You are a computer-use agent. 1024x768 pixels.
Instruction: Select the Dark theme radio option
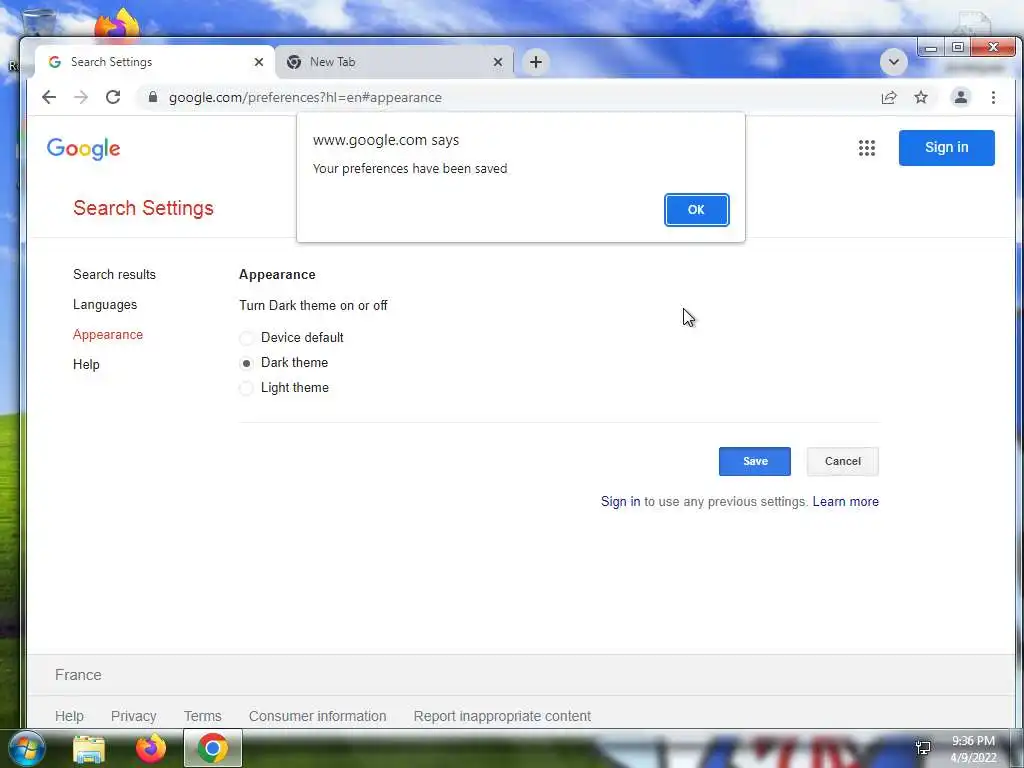coord(246,363)
